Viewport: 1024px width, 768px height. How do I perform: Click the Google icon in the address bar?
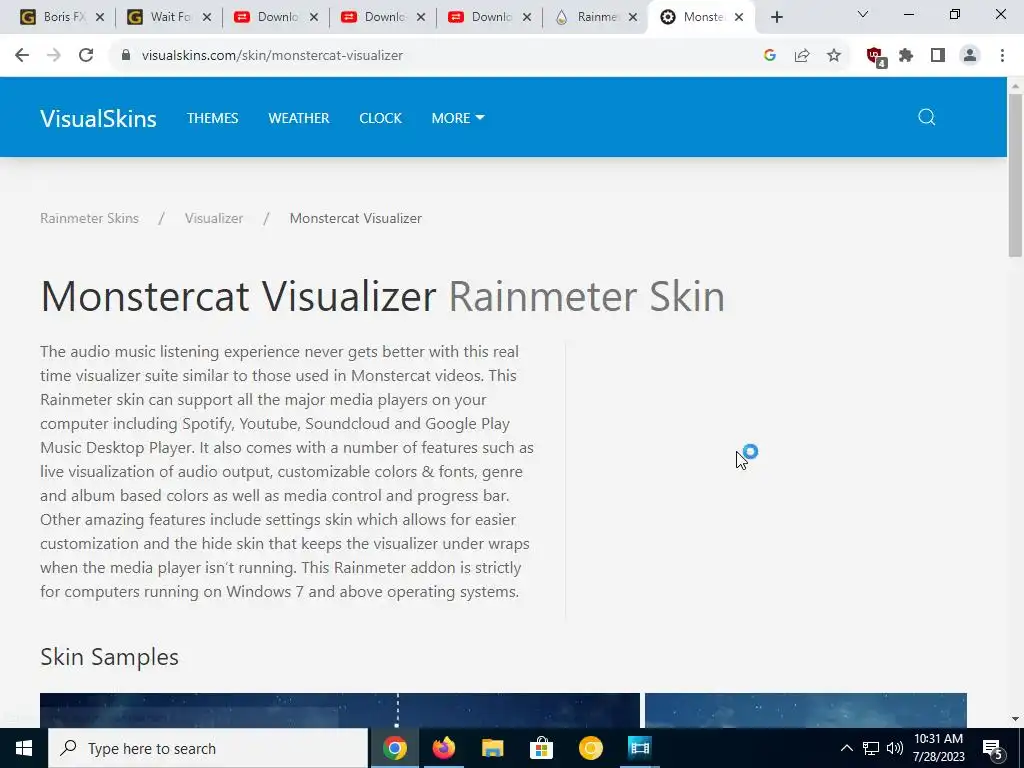(770, 56)
